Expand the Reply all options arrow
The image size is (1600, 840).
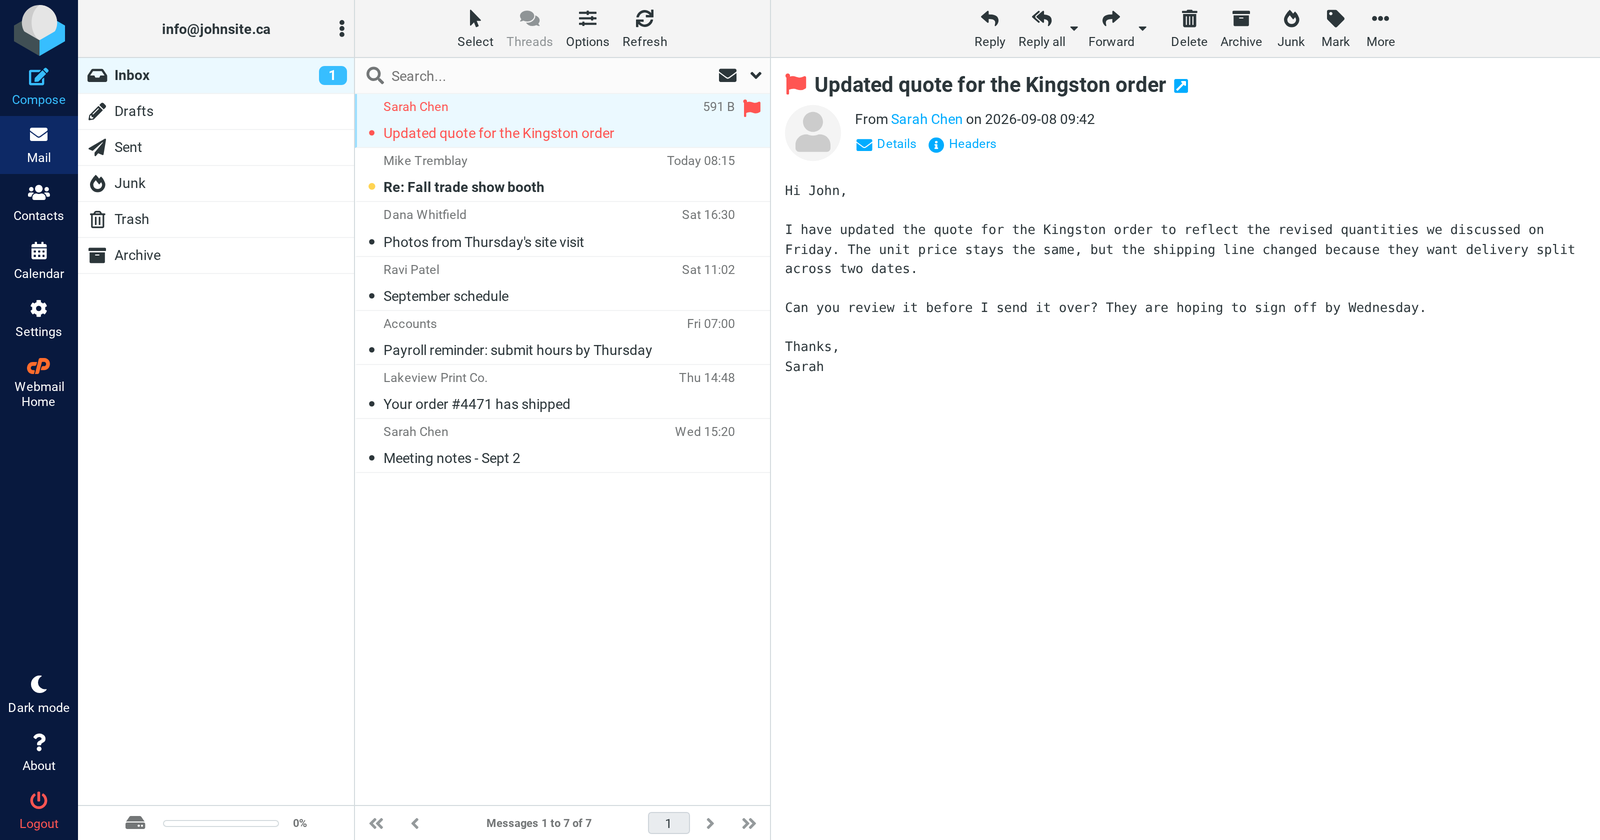point(1074,29)
